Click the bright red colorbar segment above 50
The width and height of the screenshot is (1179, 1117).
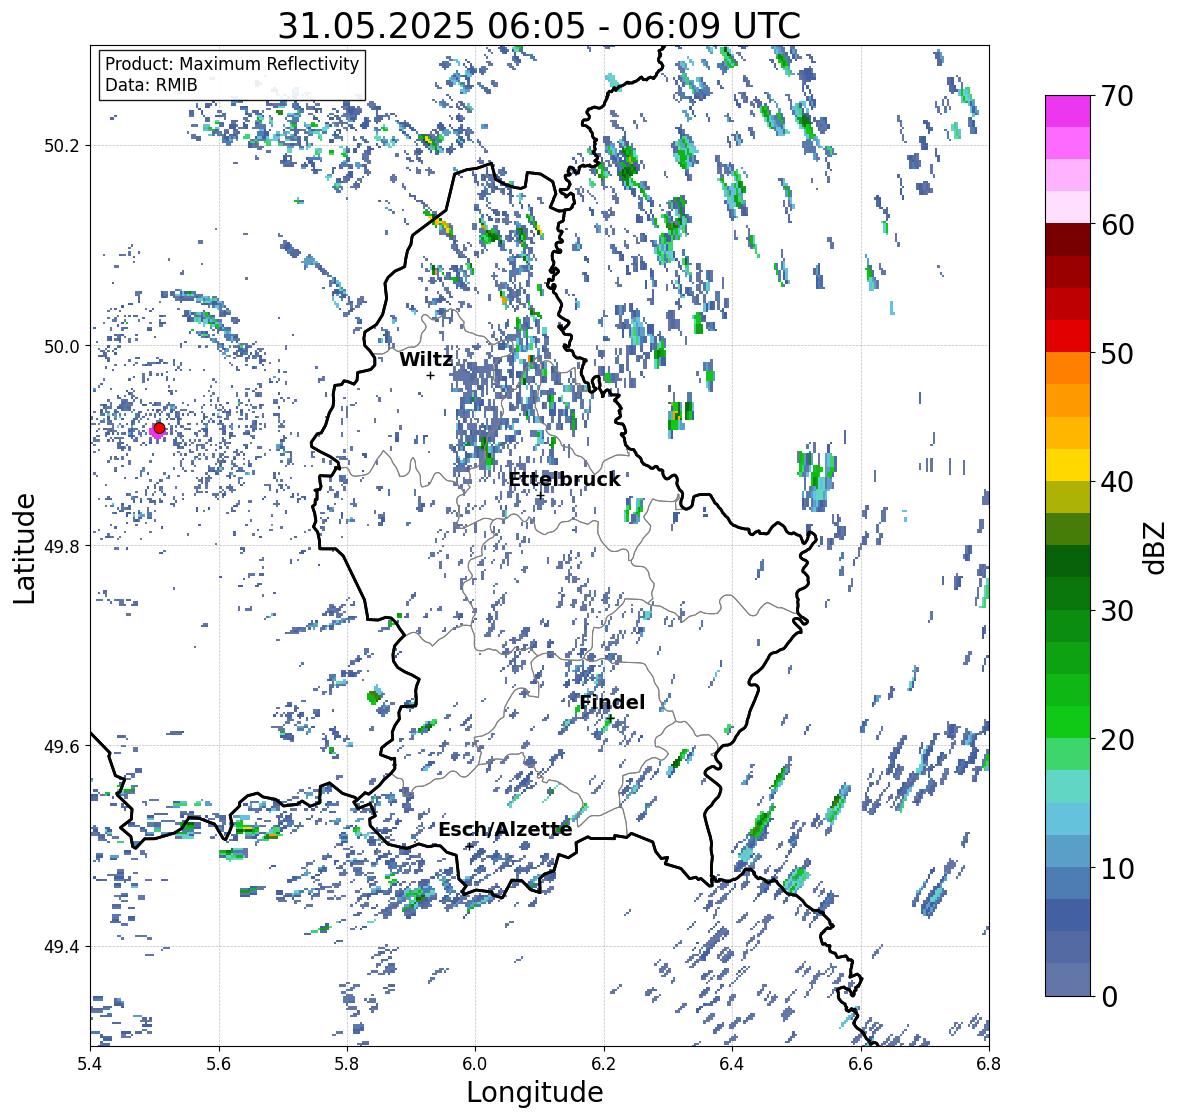pyautogui.click(x=1068, y=336)
